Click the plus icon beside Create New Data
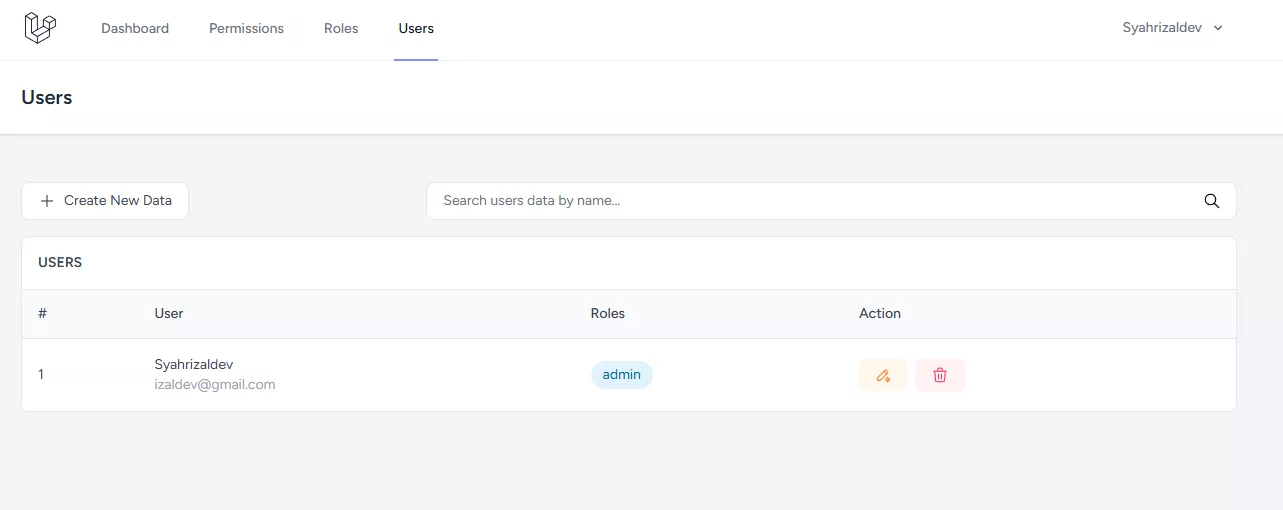The width and height of the screenshot is (1283, 510). pyautogui.click(x=47, y=201)
